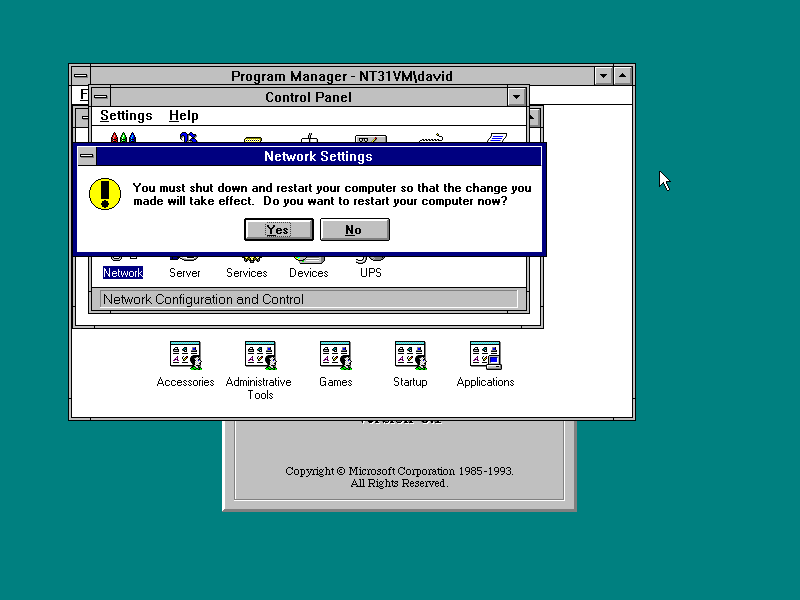The height and width of the screenshot is (600, 800).
Task: Open the Applications program group icon
Action: click(485, 355)
